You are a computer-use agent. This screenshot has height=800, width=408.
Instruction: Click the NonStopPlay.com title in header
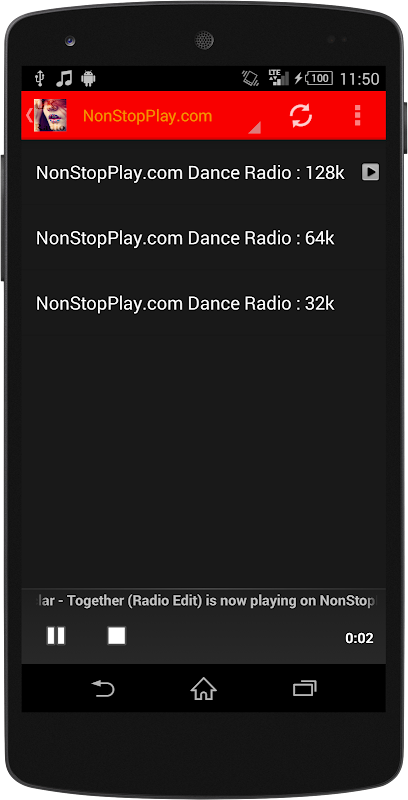(x=147, y=116)
